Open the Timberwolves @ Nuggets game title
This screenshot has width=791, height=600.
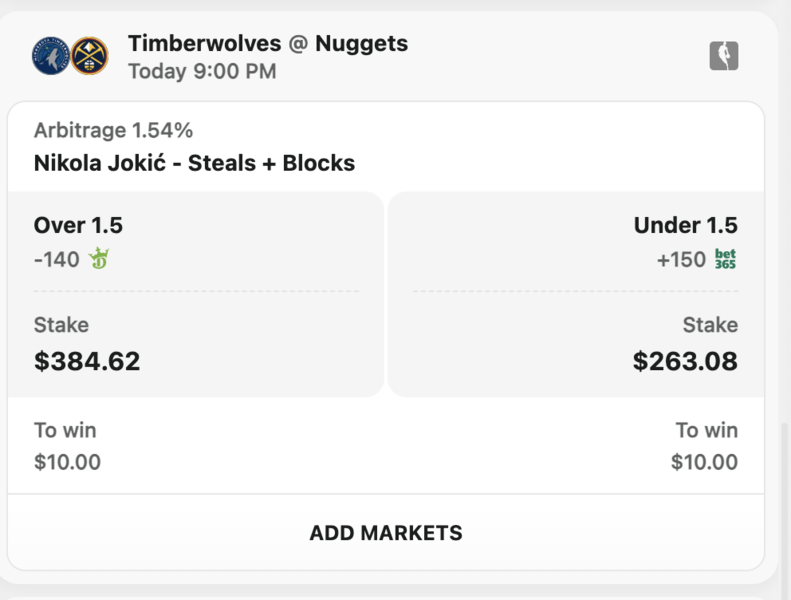coord(268,43)
